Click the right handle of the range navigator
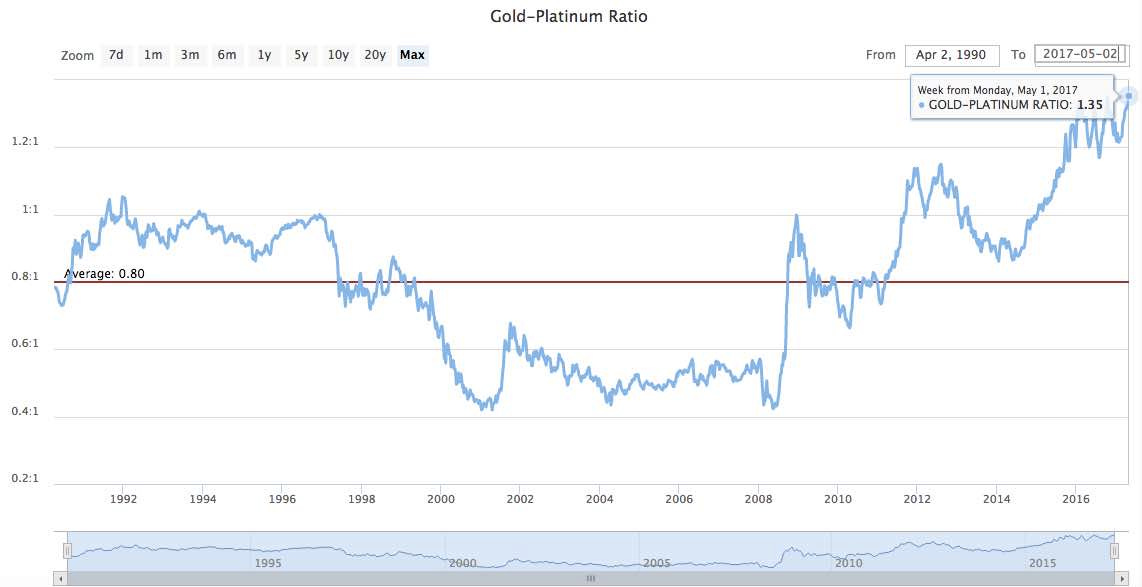The width and height of the screenshot is (1142, 587). (x=1117, y=550)
